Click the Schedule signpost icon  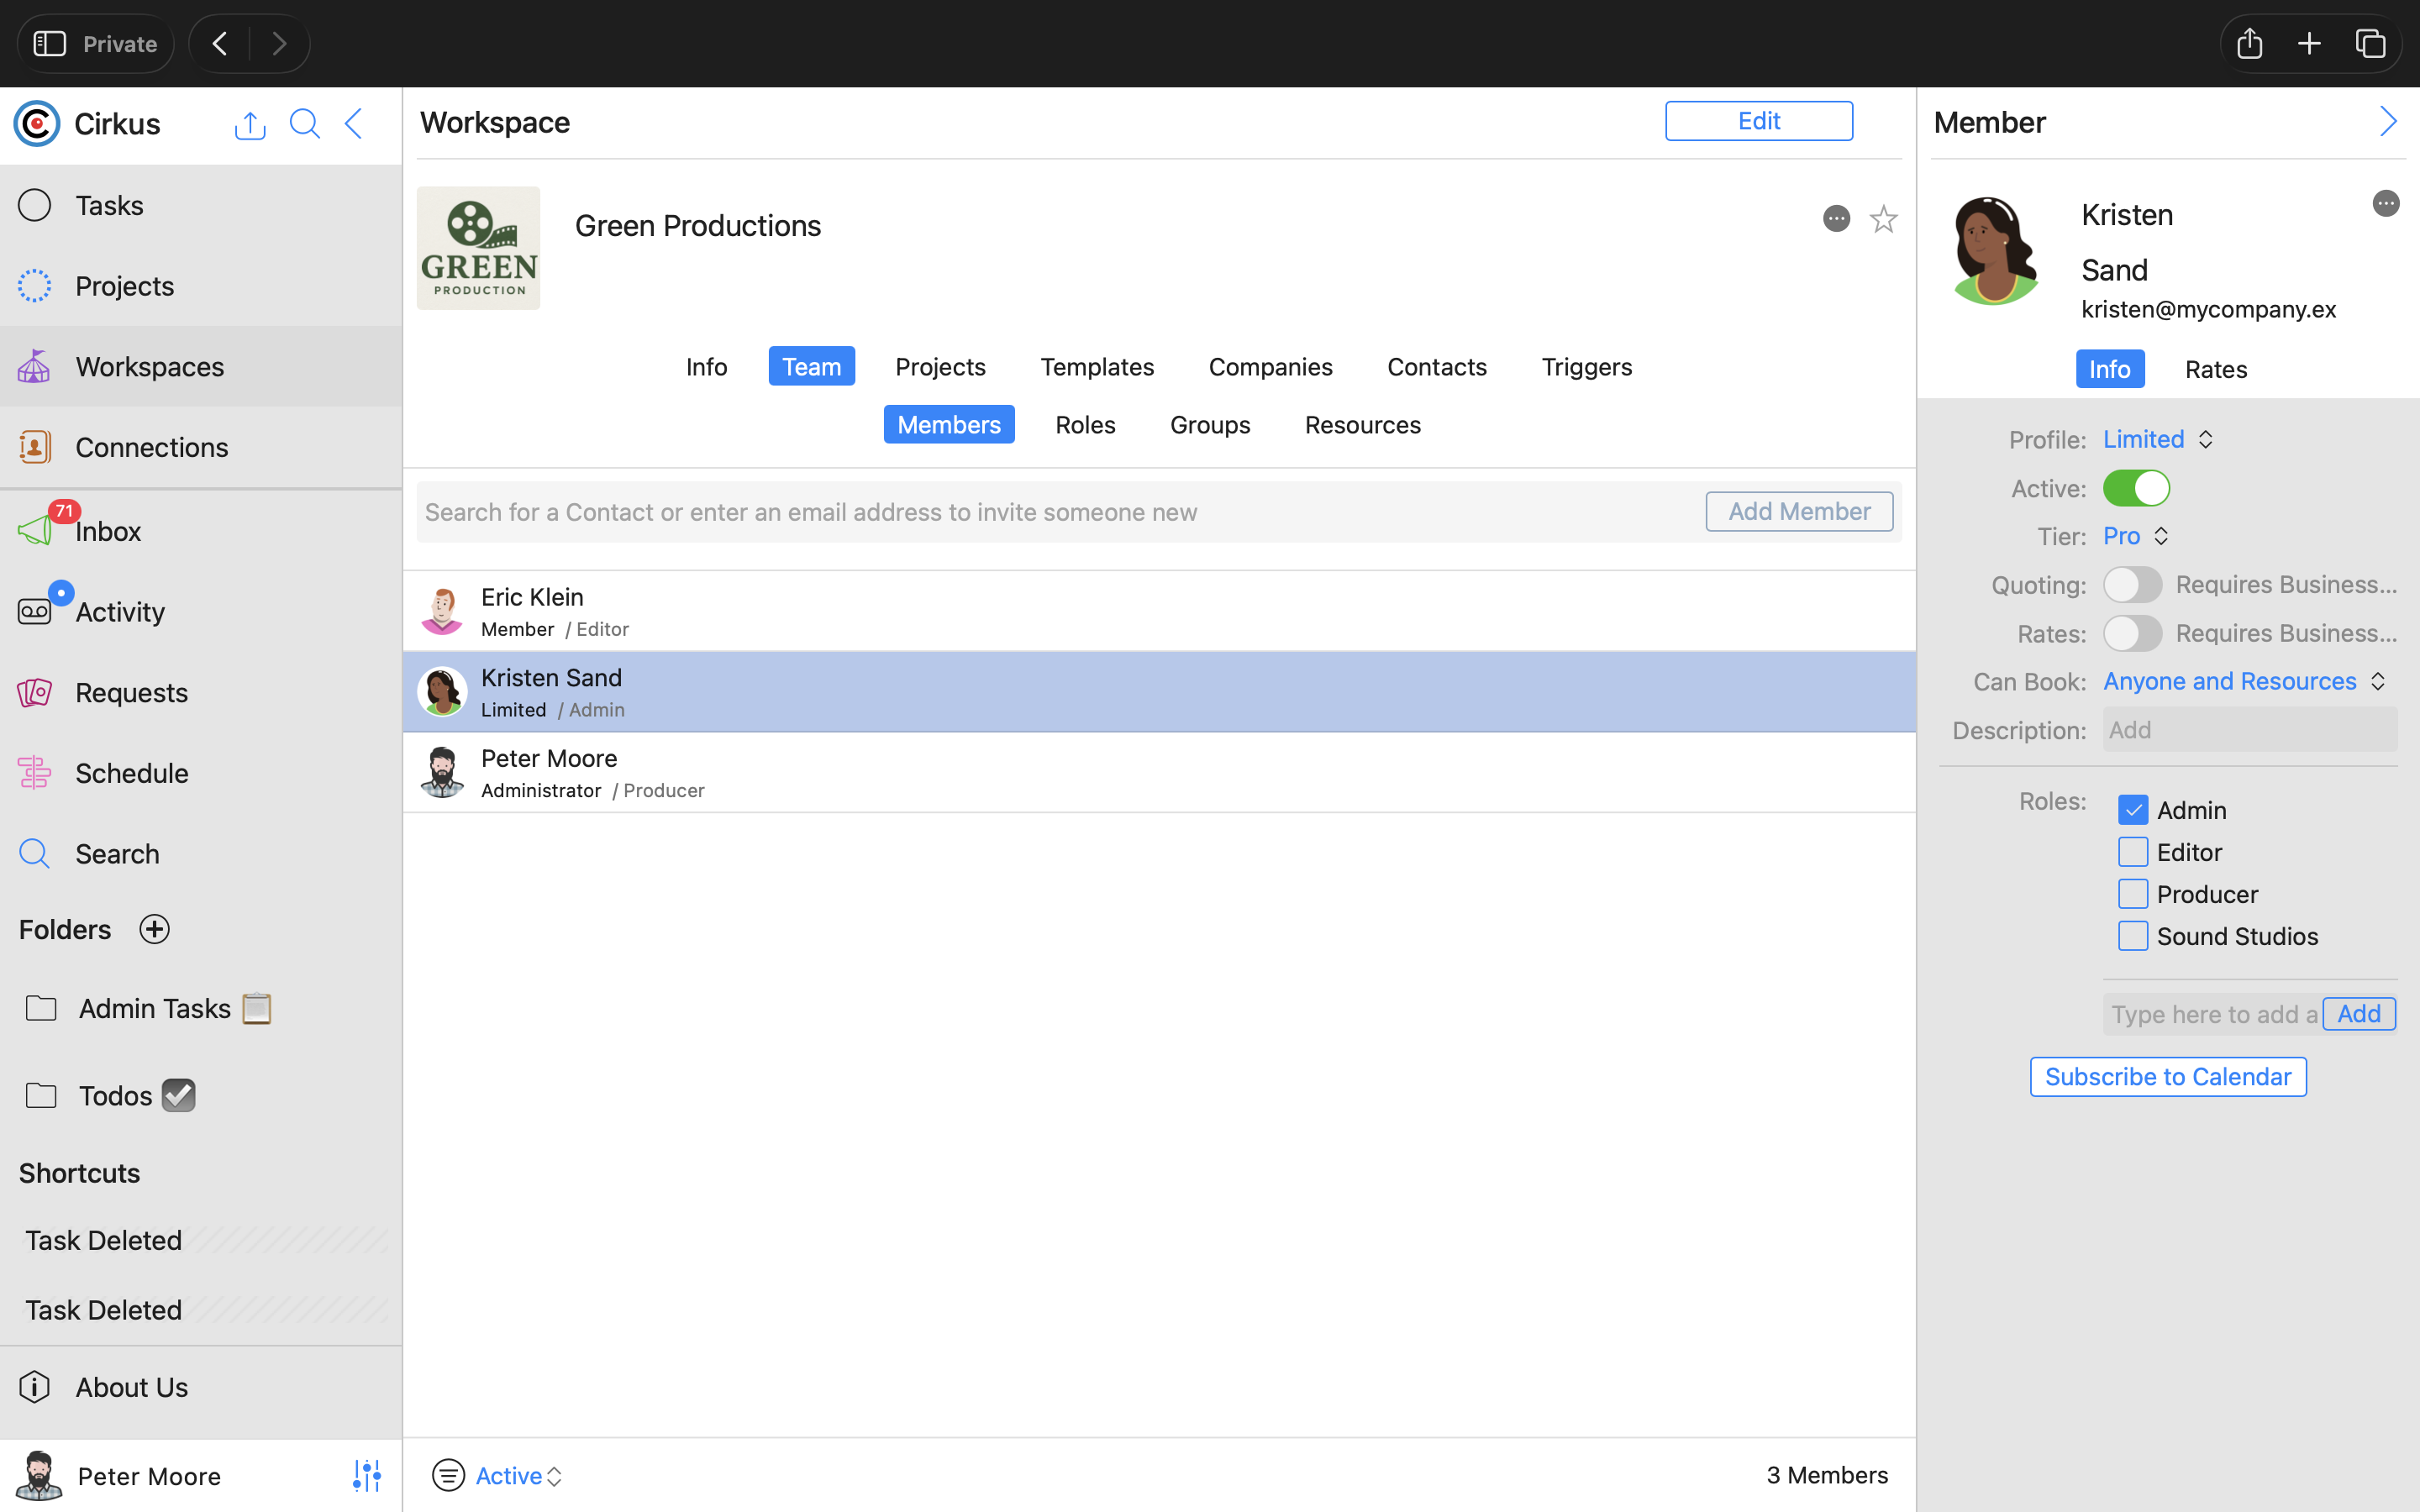(35, 773)
